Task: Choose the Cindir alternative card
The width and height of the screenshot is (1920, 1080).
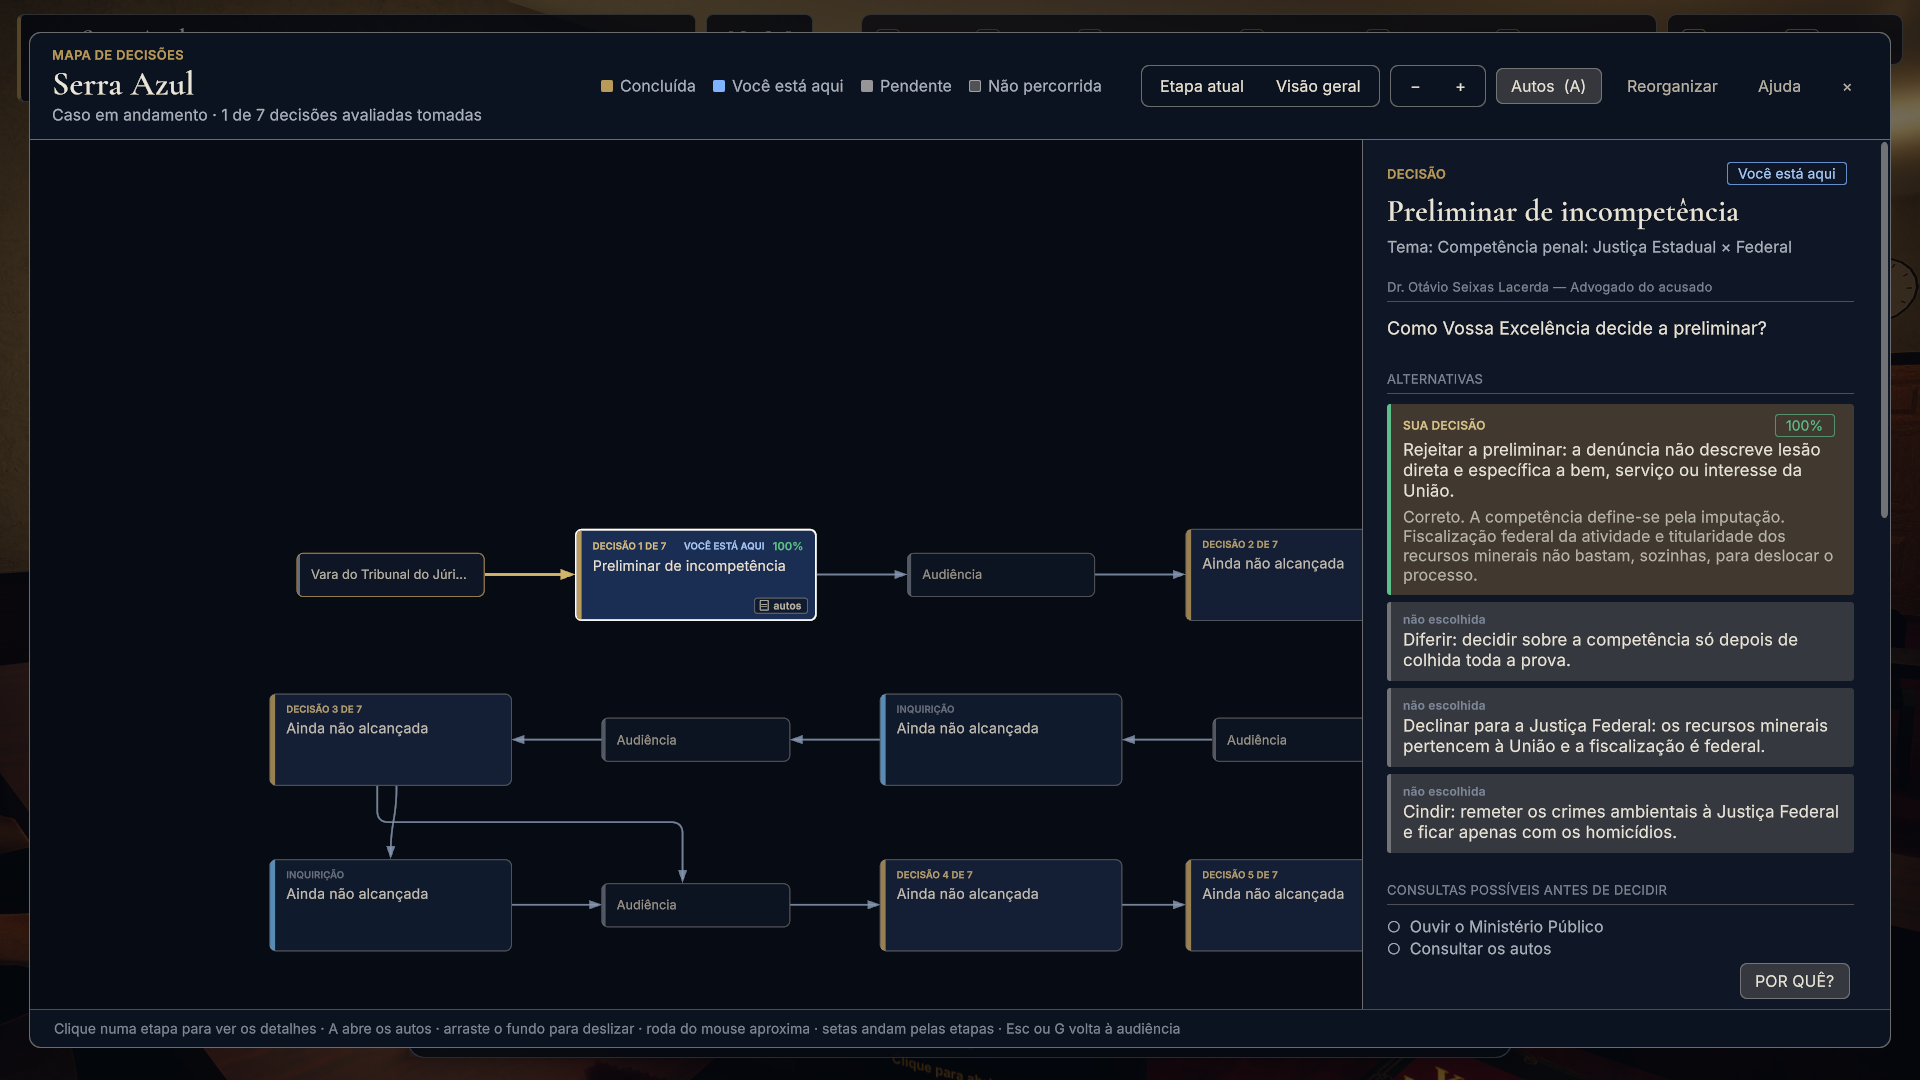Action: coord(1620,813)
